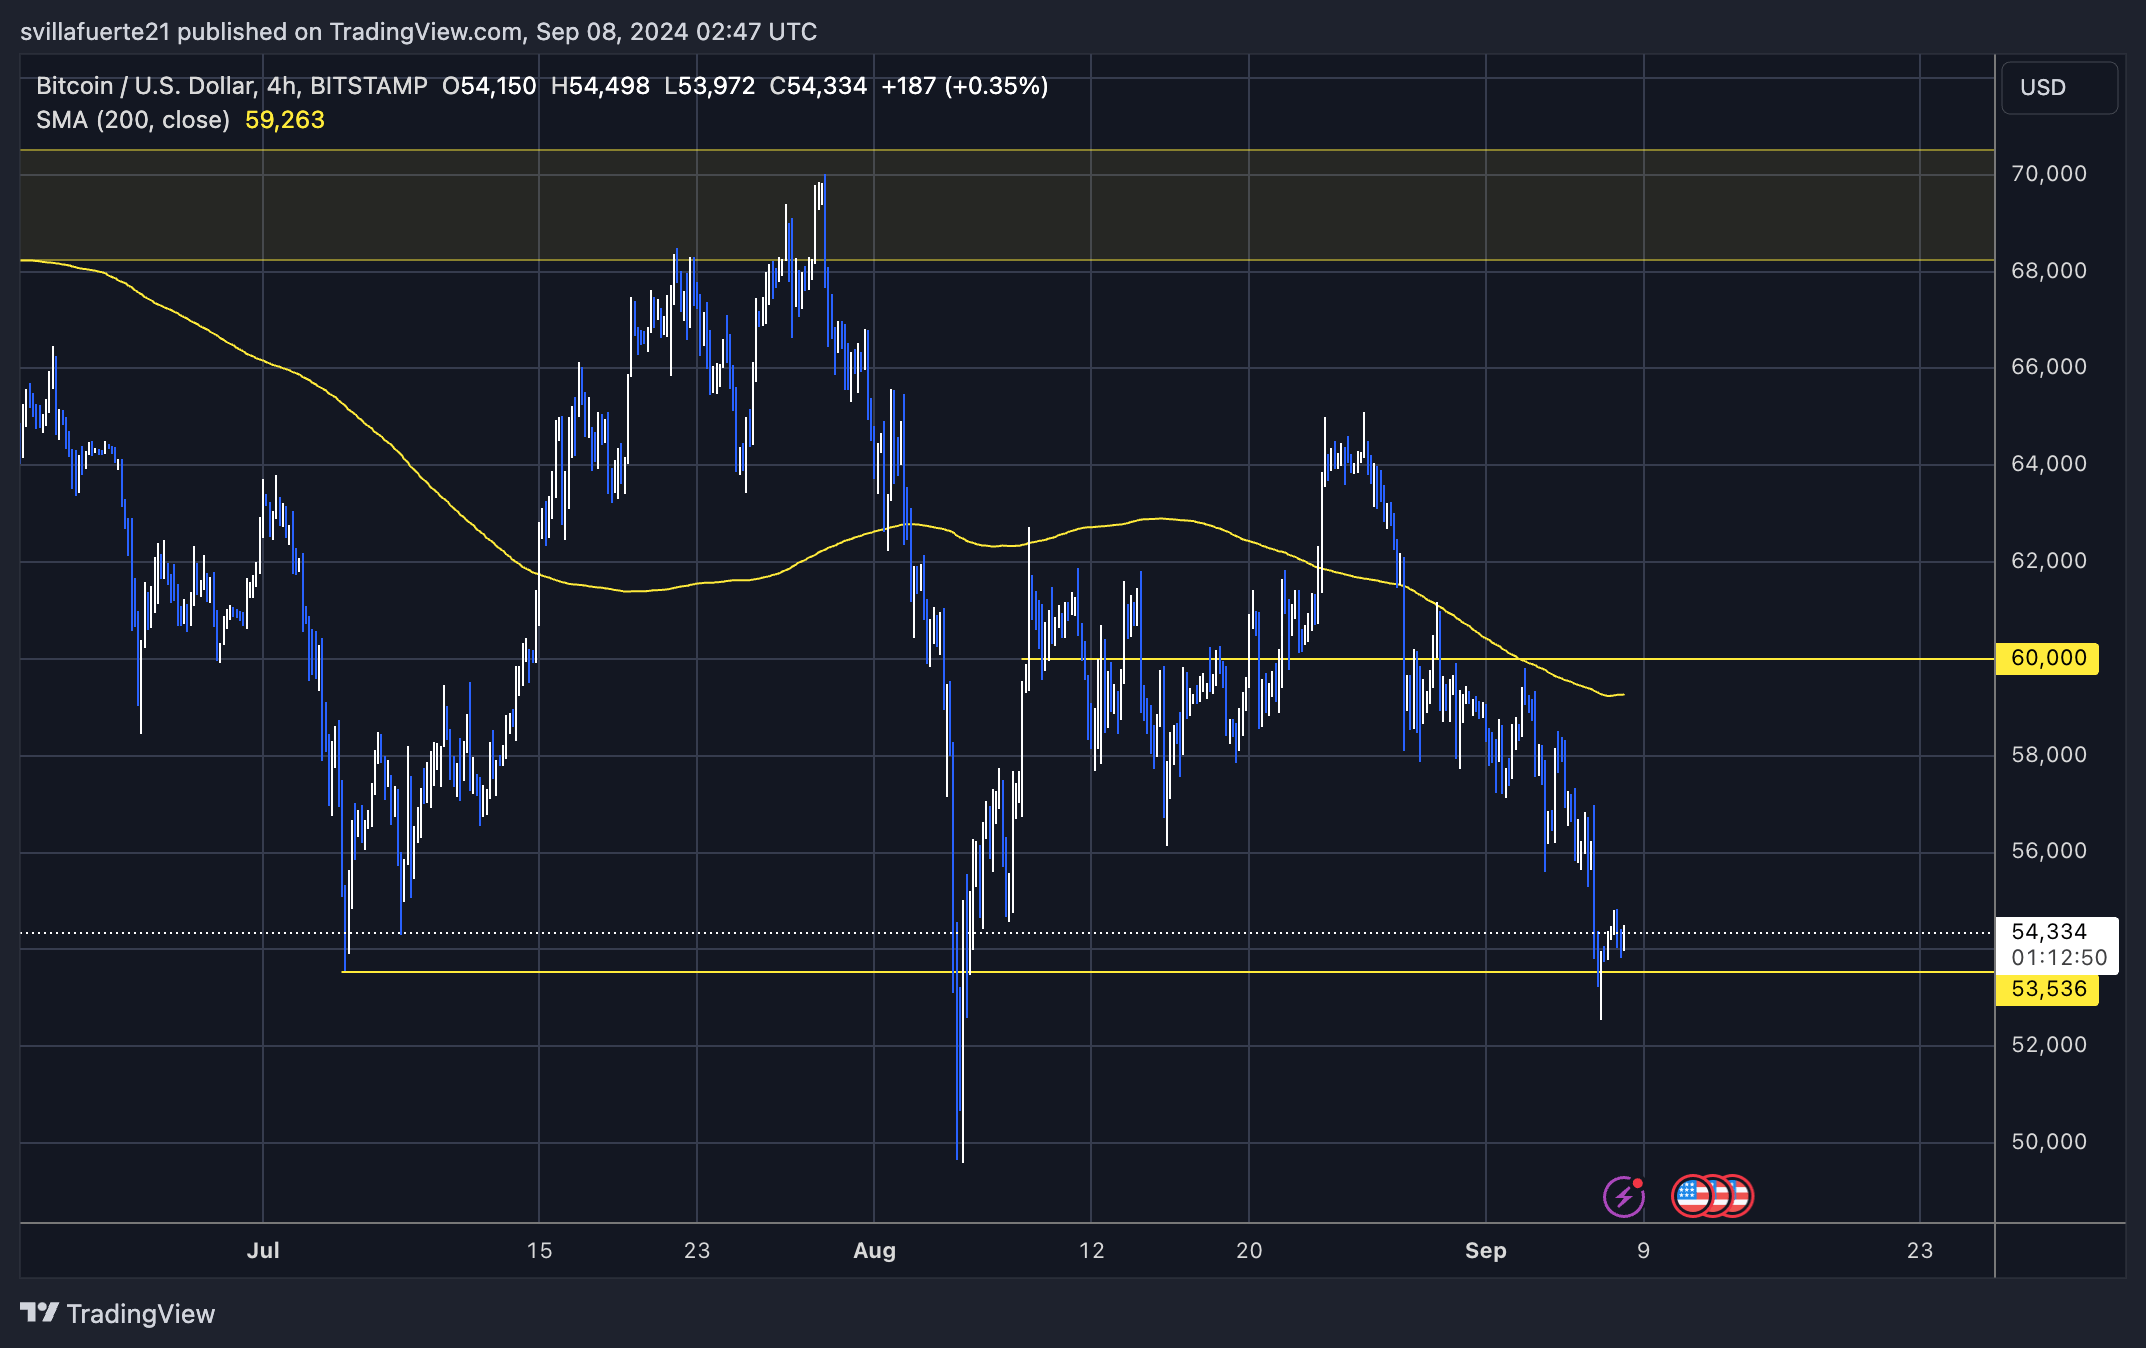Screen dimensions: 2146x1348
Task: Click the SMA value 59,263
Action: (x=284, y=120)
